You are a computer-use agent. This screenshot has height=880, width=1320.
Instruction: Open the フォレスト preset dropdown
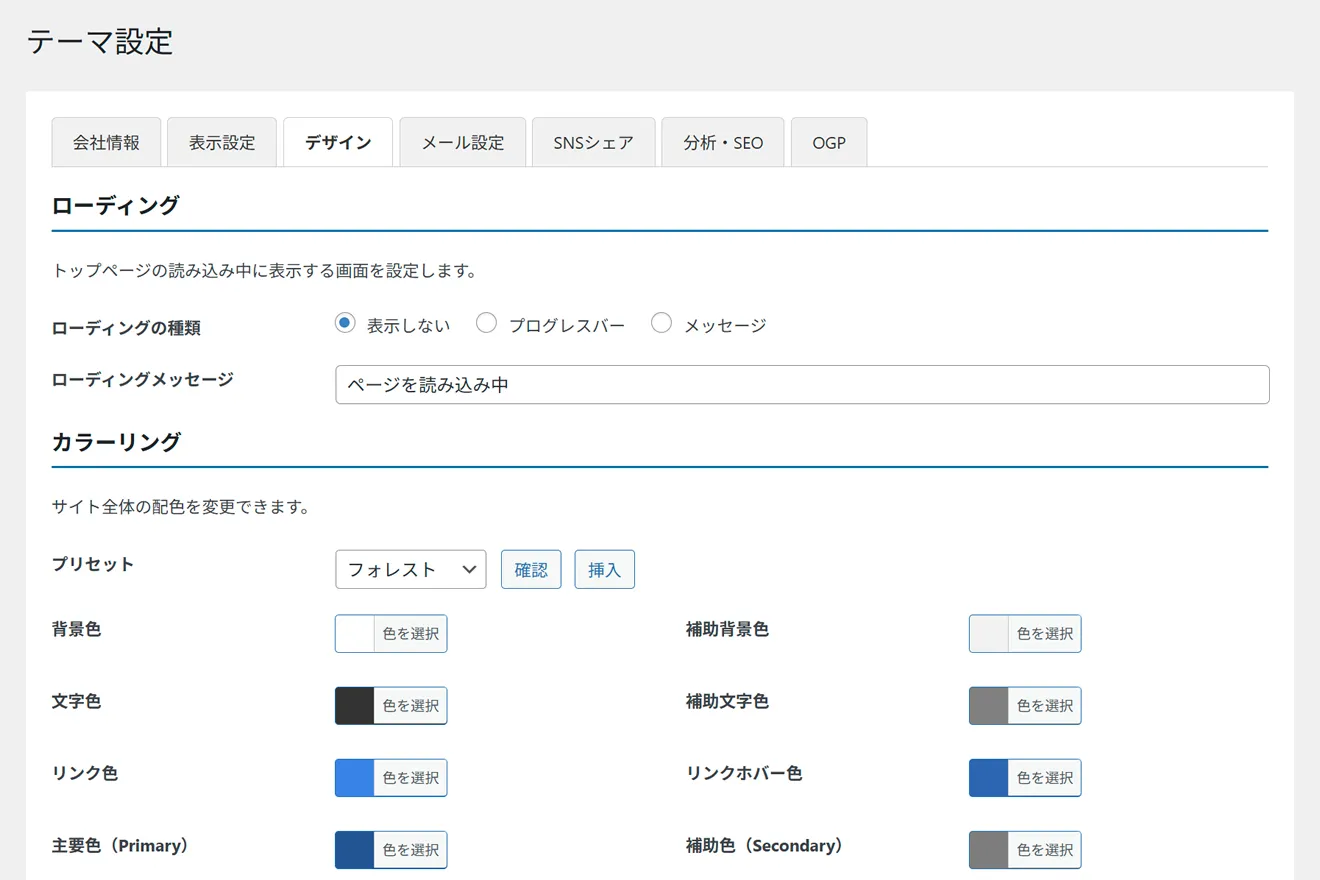(410, 569)
